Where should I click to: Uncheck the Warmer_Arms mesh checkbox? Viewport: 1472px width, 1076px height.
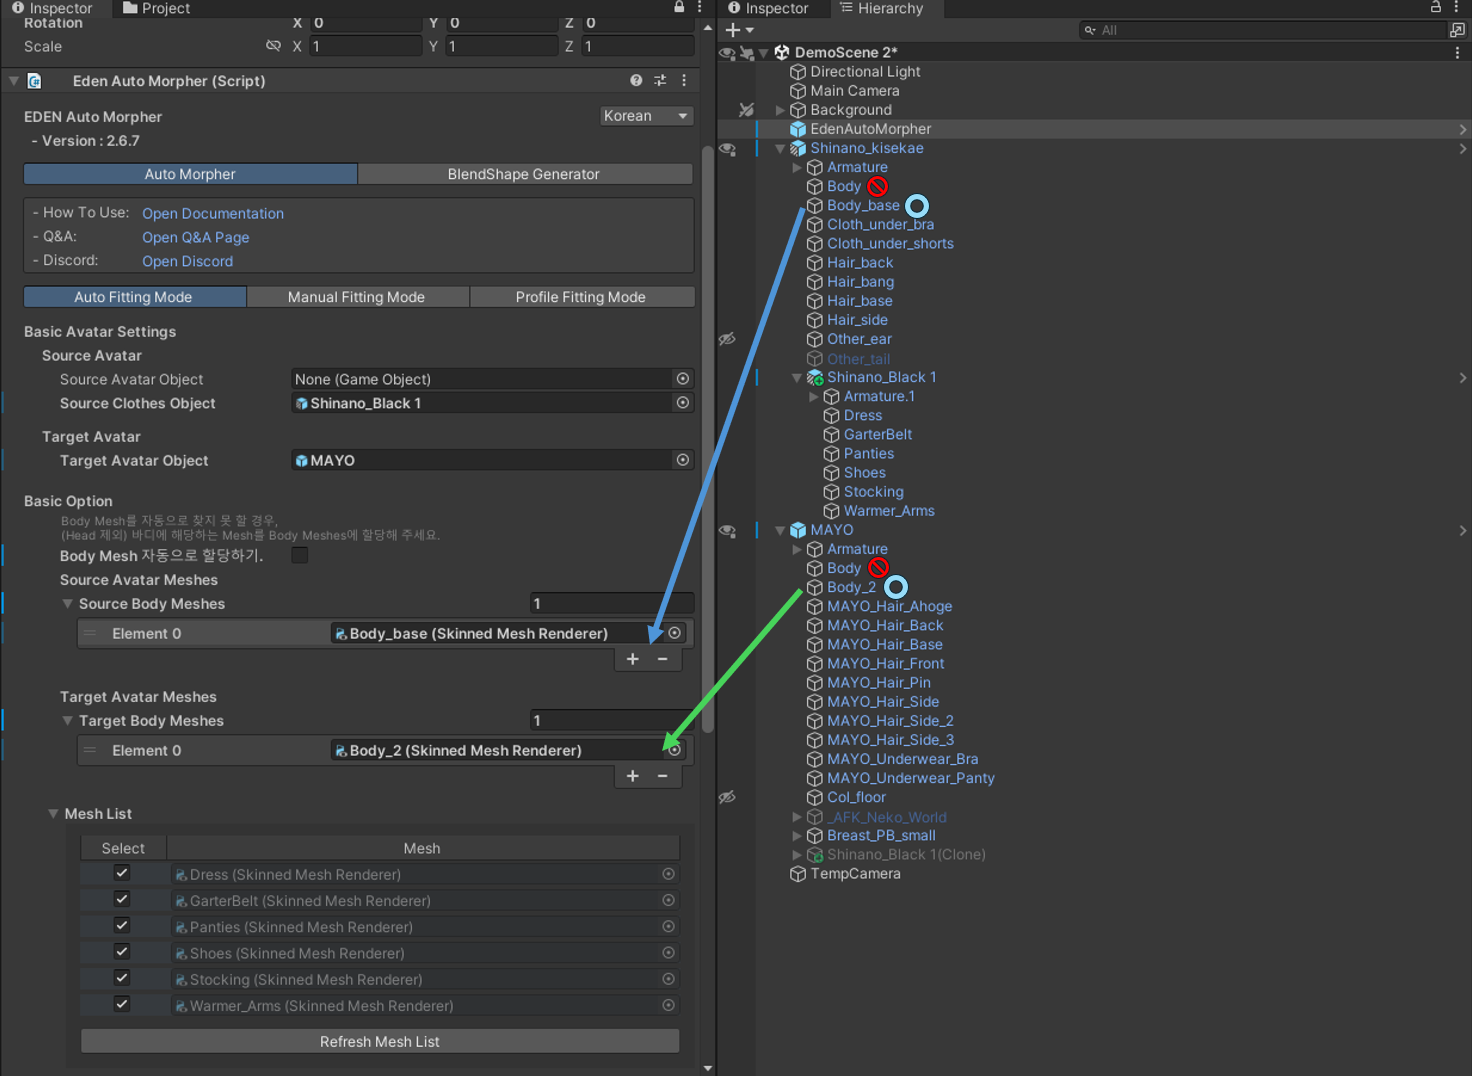tap(122, 1004)
